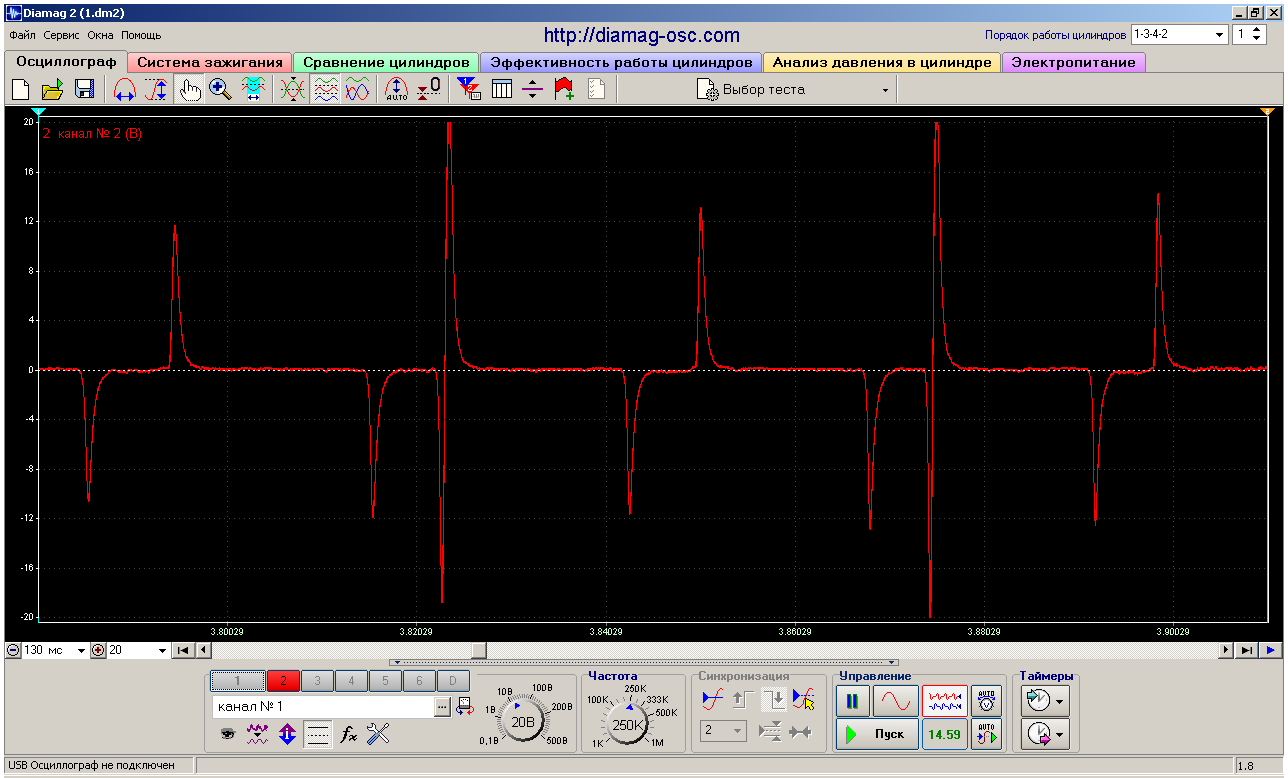Open the Эффективность работы цилиндров tab
Viewport: 1288px width, 778px height.
point(621,62)
